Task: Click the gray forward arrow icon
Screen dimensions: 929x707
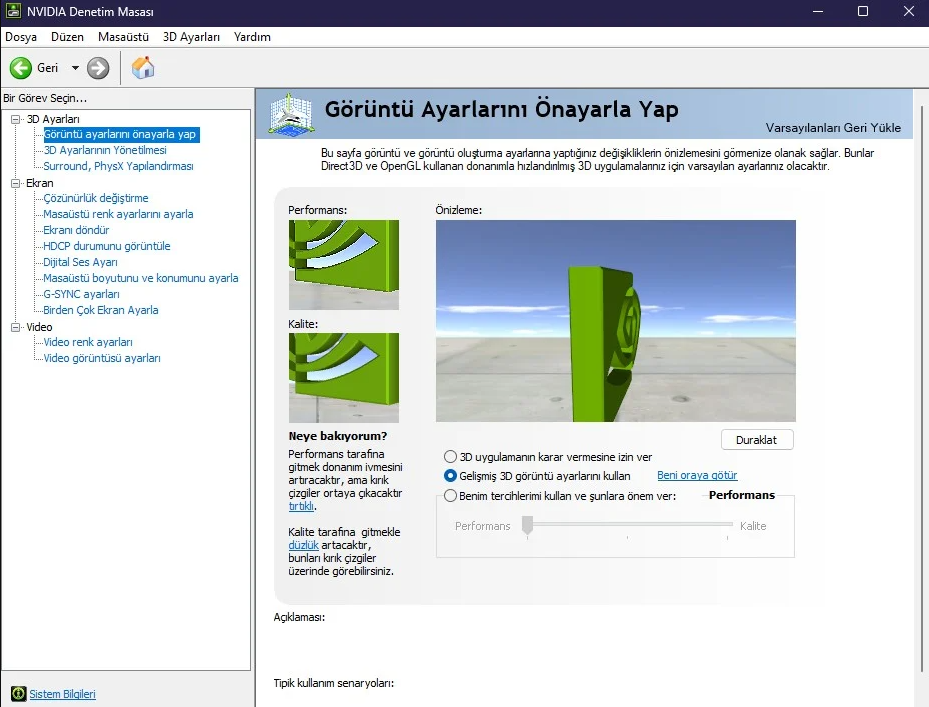Action: 98,68
